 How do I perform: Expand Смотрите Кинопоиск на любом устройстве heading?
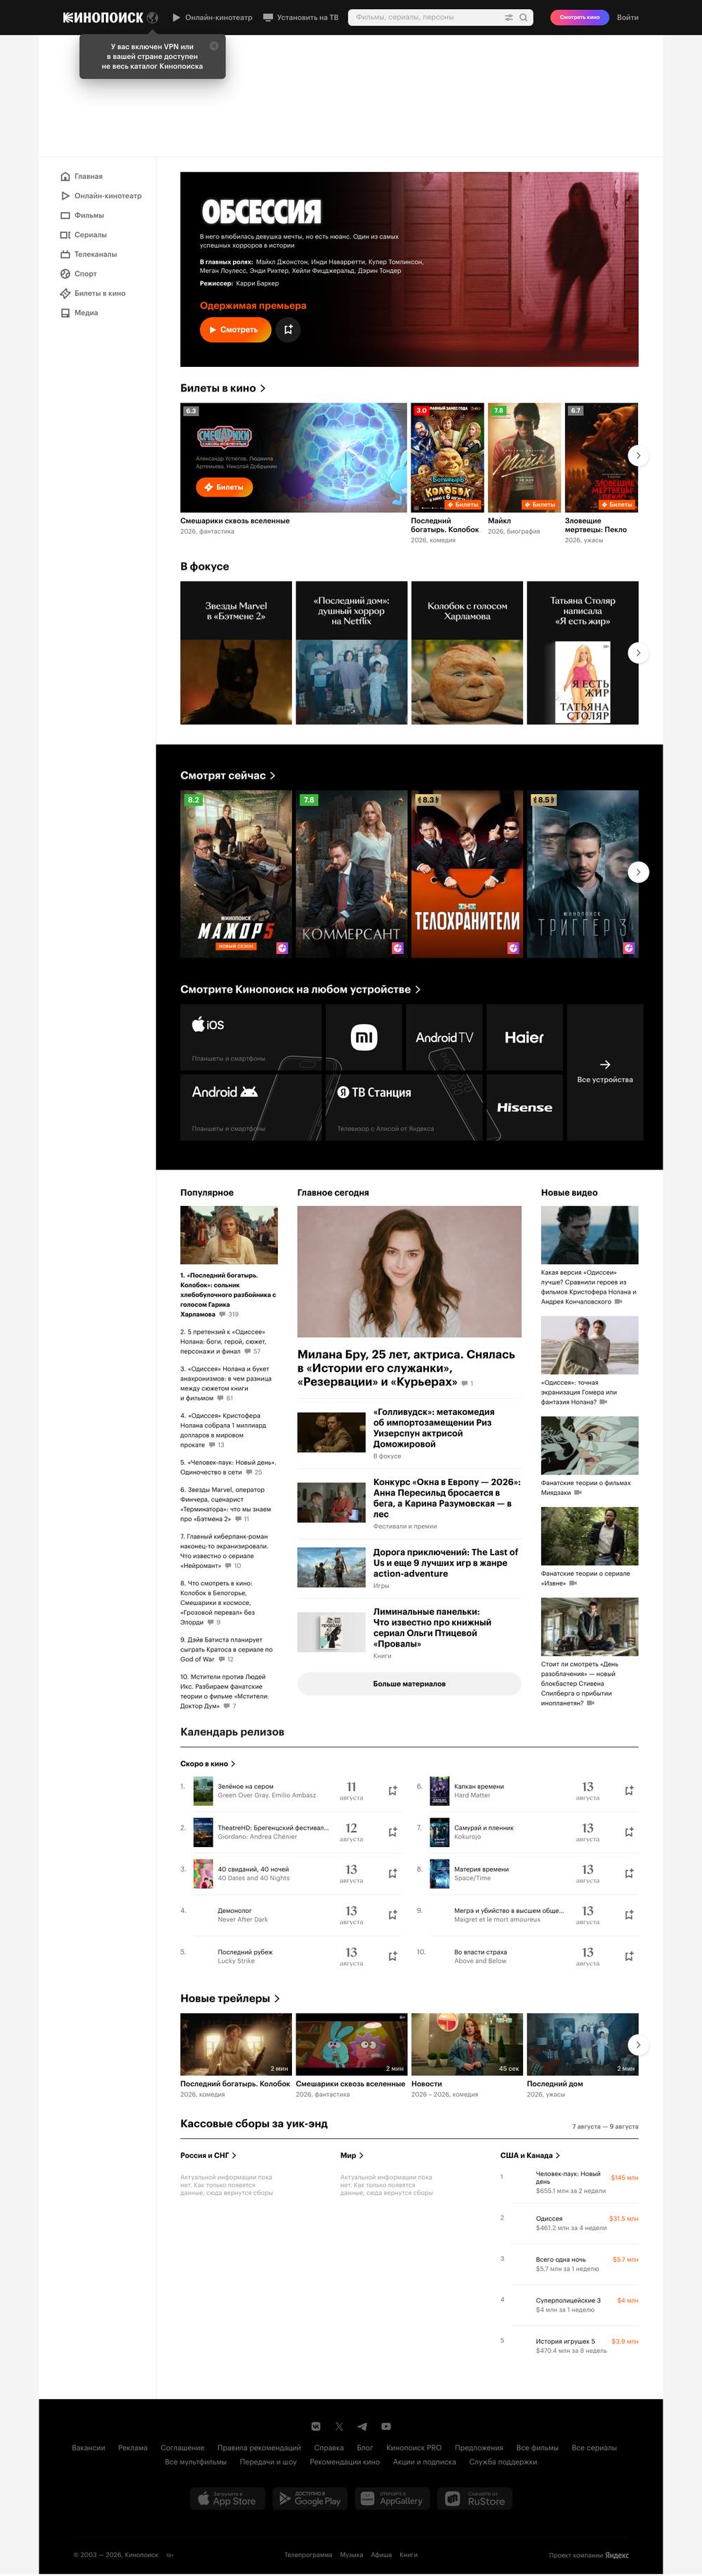click(300, 989)
